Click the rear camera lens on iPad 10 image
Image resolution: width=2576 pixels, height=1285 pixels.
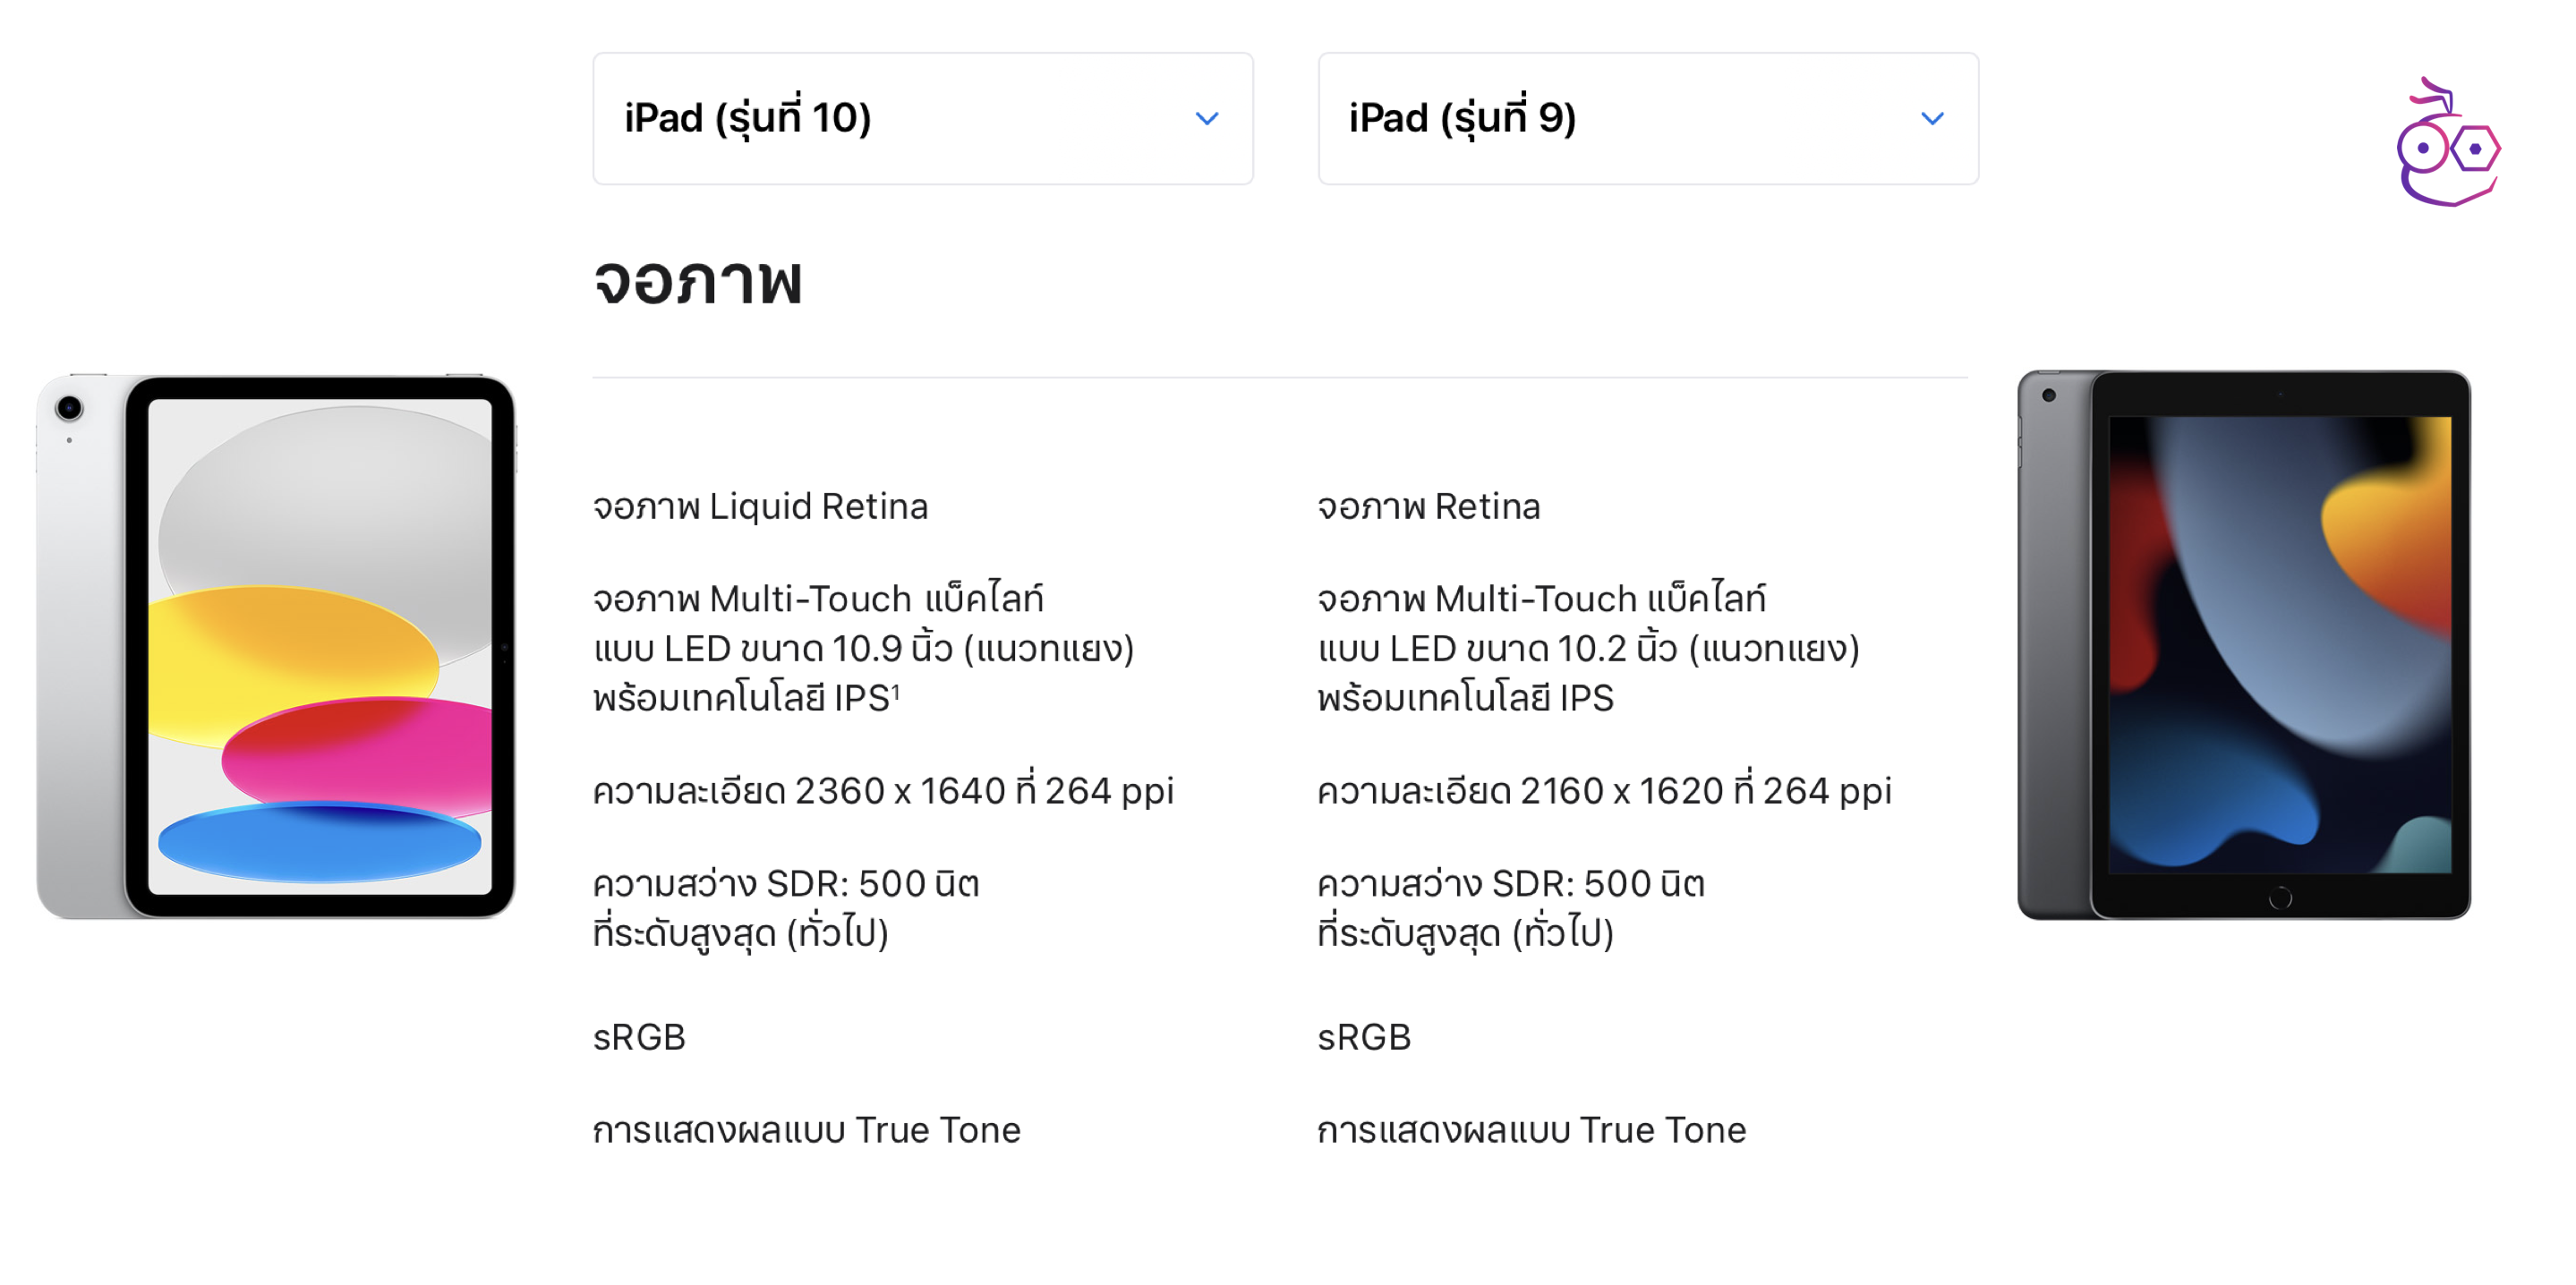[x=69, y=407]
